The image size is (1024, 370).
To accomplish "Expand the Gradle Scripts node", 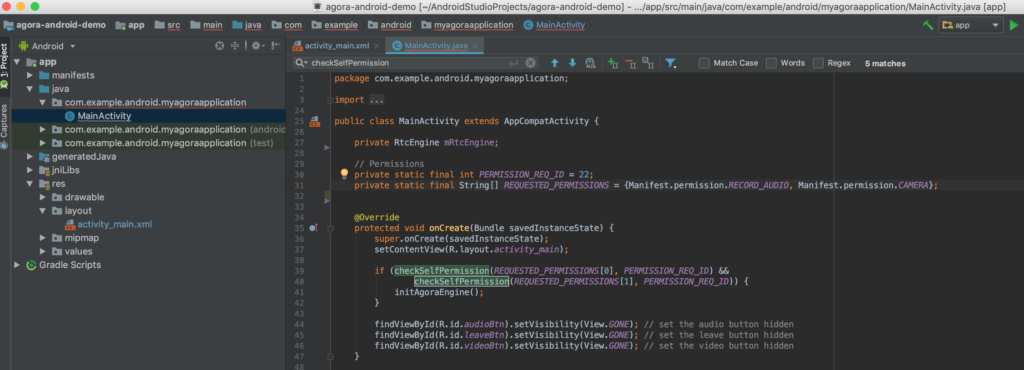I will click(x=17, y=265).
